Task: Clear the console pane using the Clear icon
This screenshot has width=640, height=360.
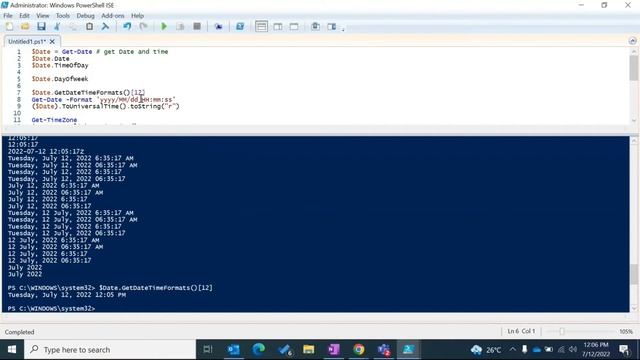Action: tap(105, 27)
